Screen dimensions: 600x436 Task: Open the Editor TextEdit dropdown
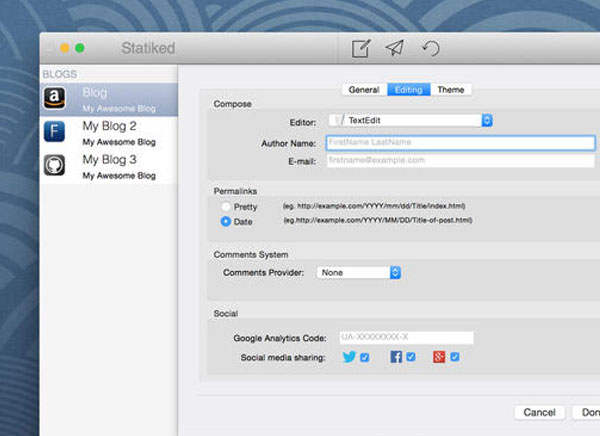pos(410,120)
